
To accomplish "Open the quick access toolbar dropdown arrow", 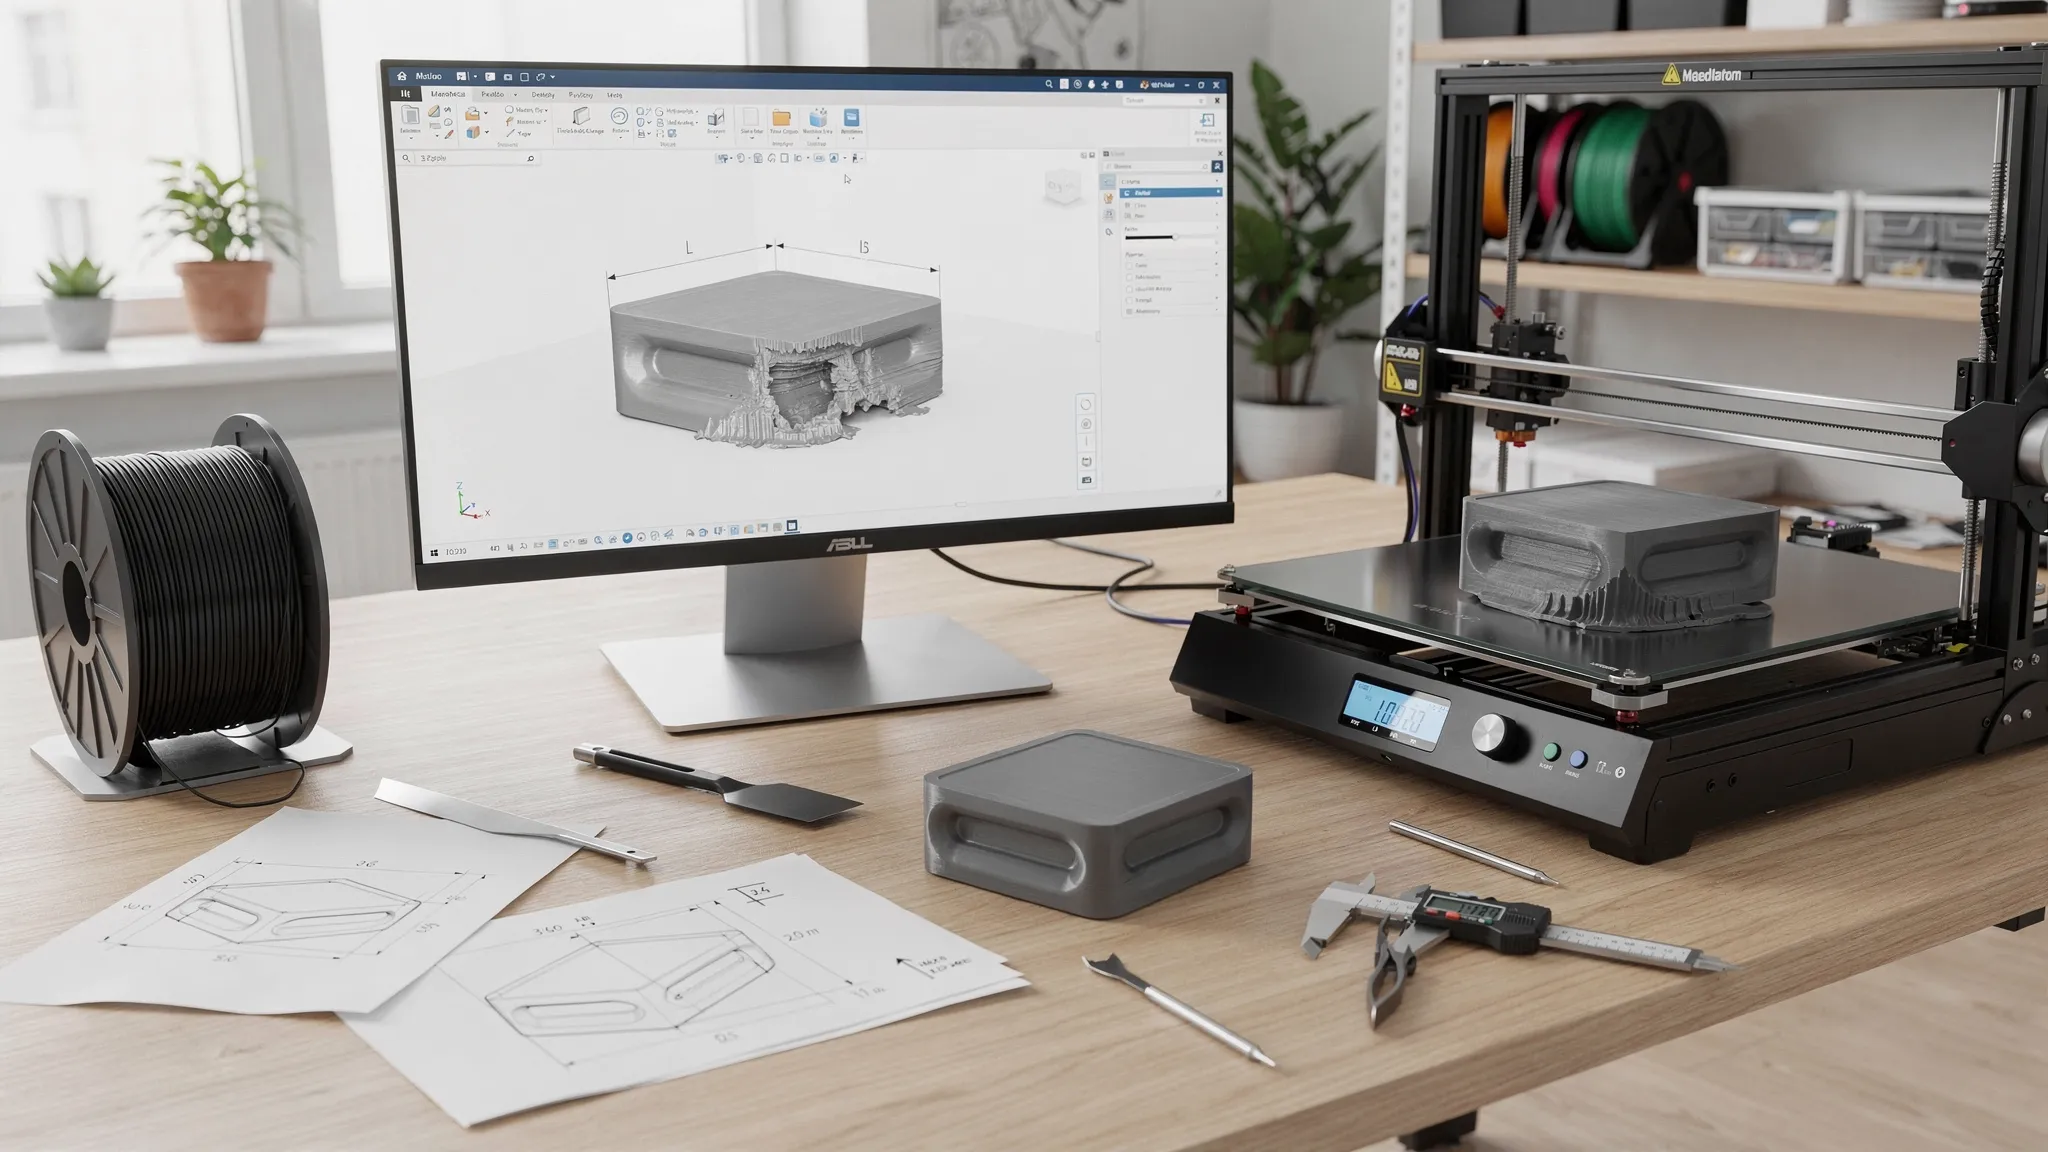I will click(552, 77).
